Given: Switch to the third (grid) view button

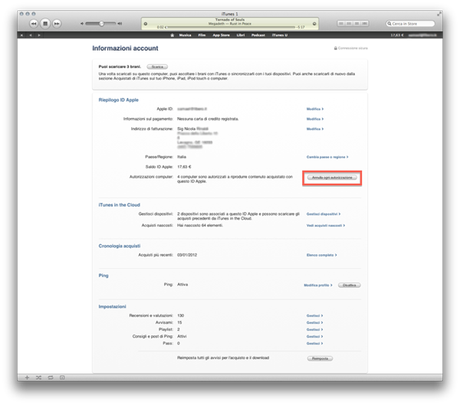Looking at the screenshot, I should coord(357,24).
